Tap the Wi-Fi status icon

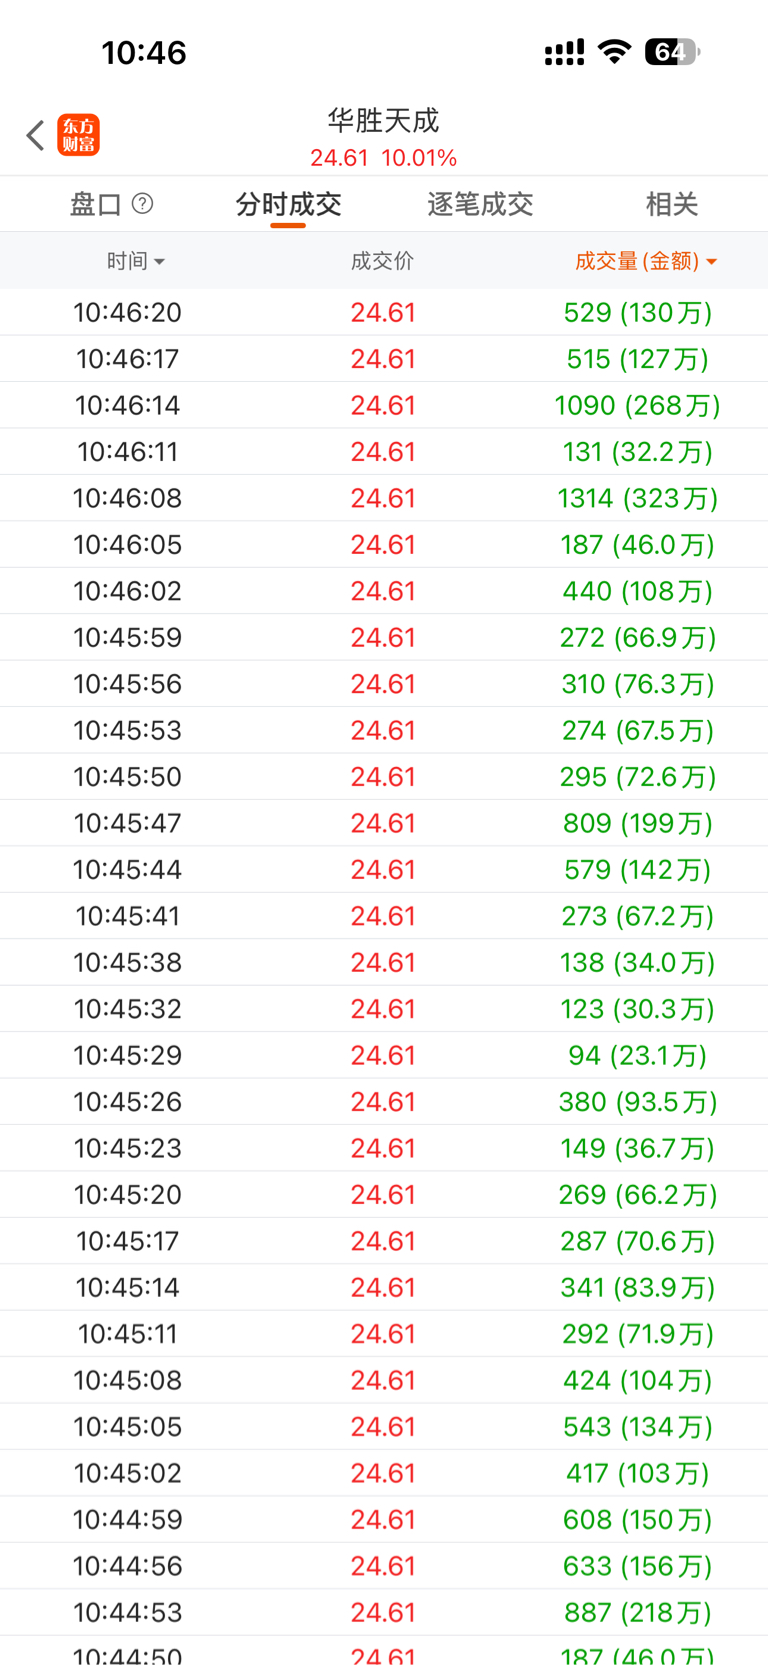(x=614, y=52)
